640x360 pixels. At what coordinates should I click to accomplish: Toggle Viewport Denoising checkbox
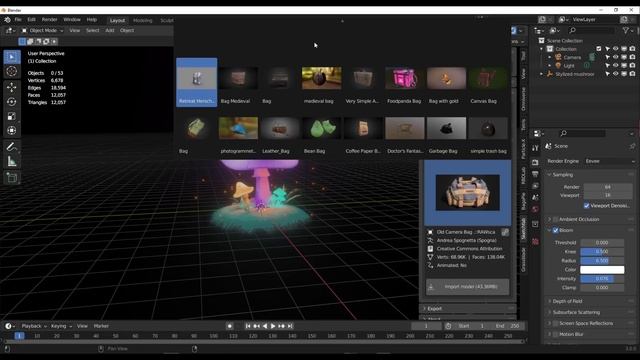(x=587, y=206)
